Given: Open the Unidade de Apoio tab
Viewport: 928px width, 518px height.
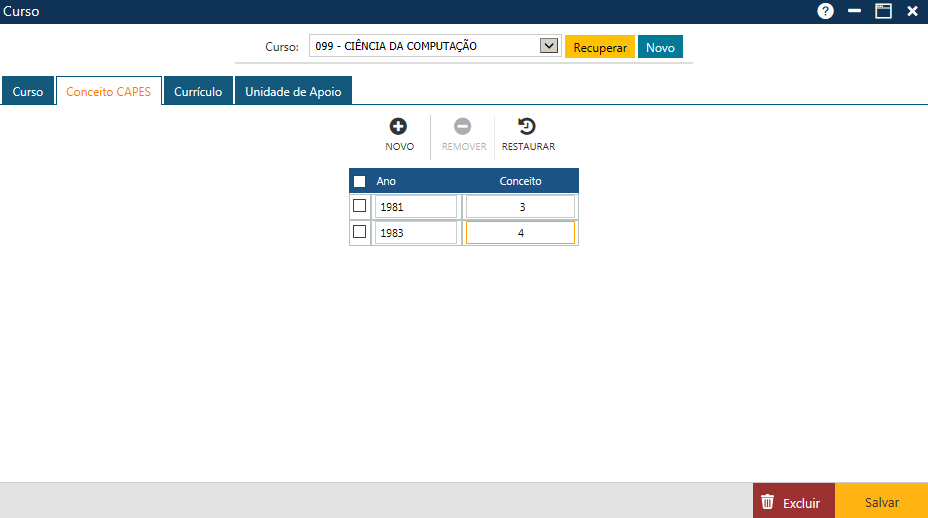Looking at the screenshot, I should [x=293, y=91].
